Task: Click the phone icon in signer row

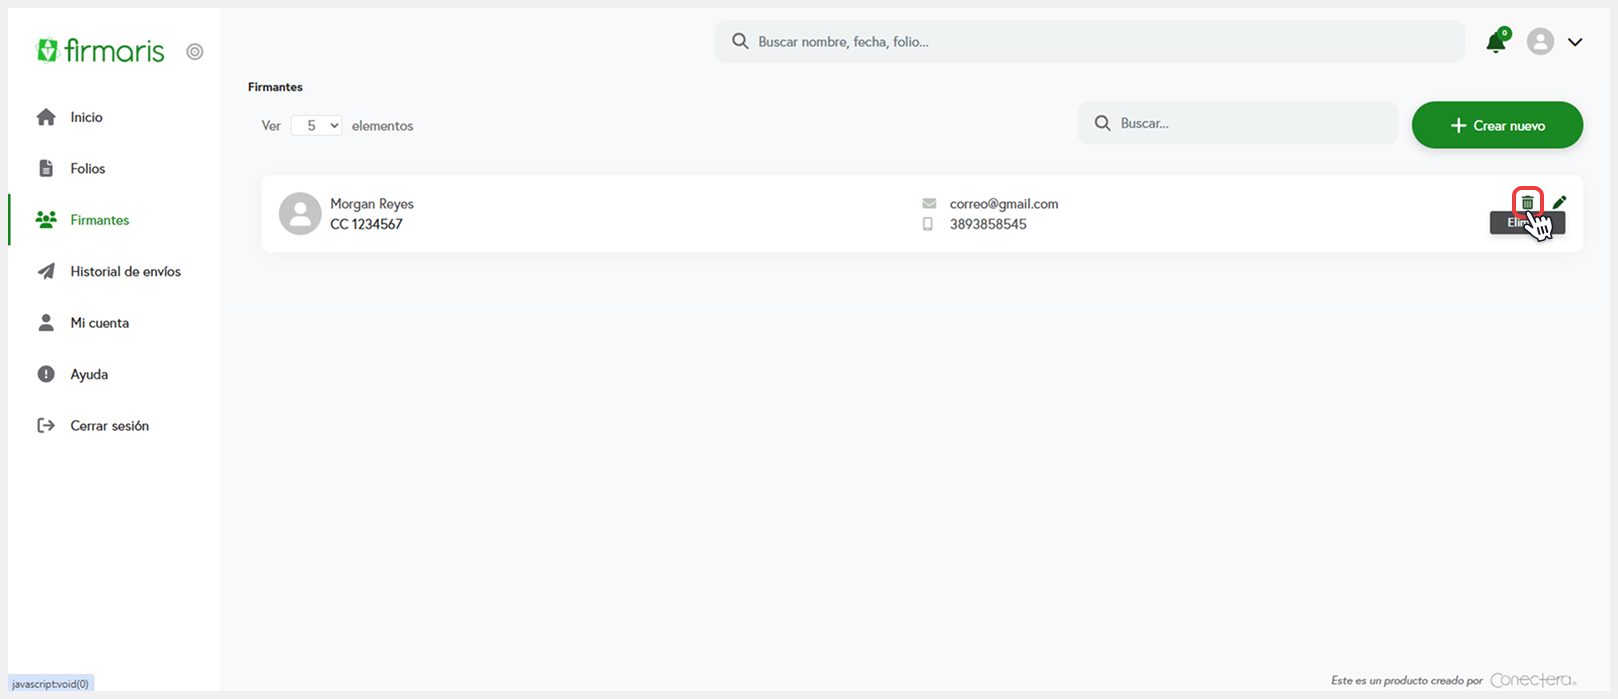Action: click(x=928, y=224)
